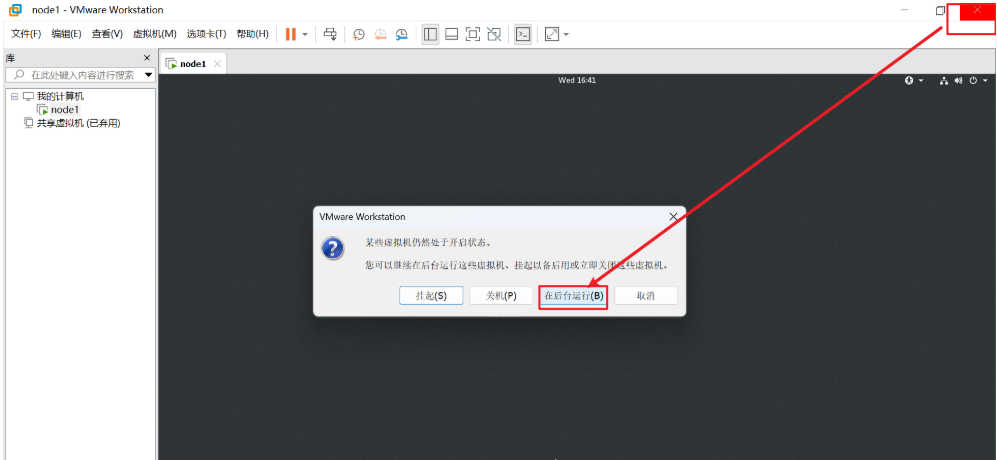Viewport: 997px width, 460px height.
Task: Open the snapshot manager wrench-clock icon
Action: pos(401,34)
